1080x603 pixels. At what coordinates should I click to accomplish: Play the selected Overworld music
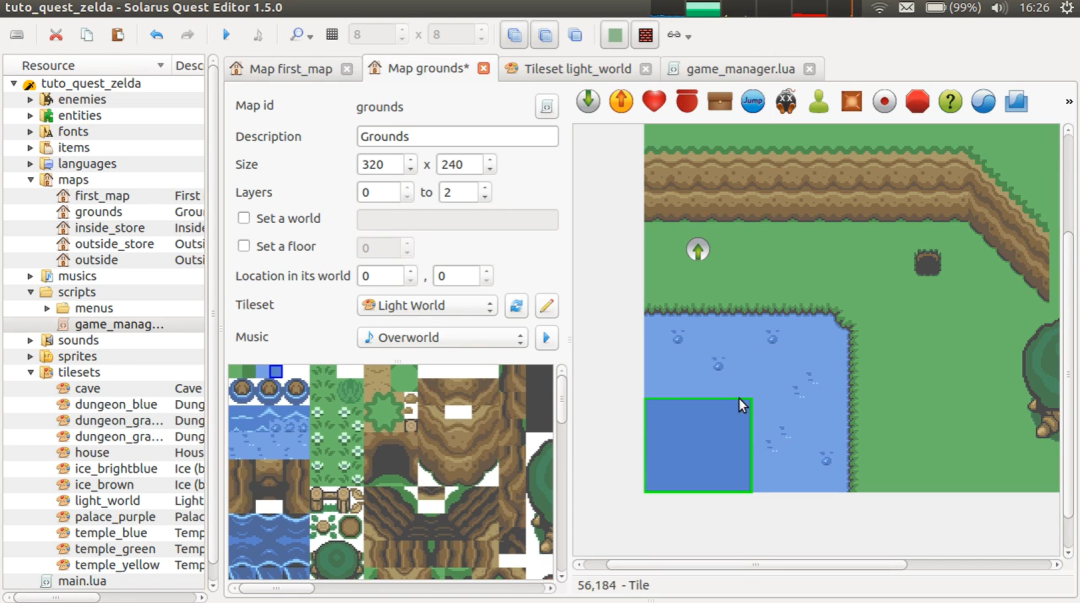pyautogui.click(x=546, y=338)
